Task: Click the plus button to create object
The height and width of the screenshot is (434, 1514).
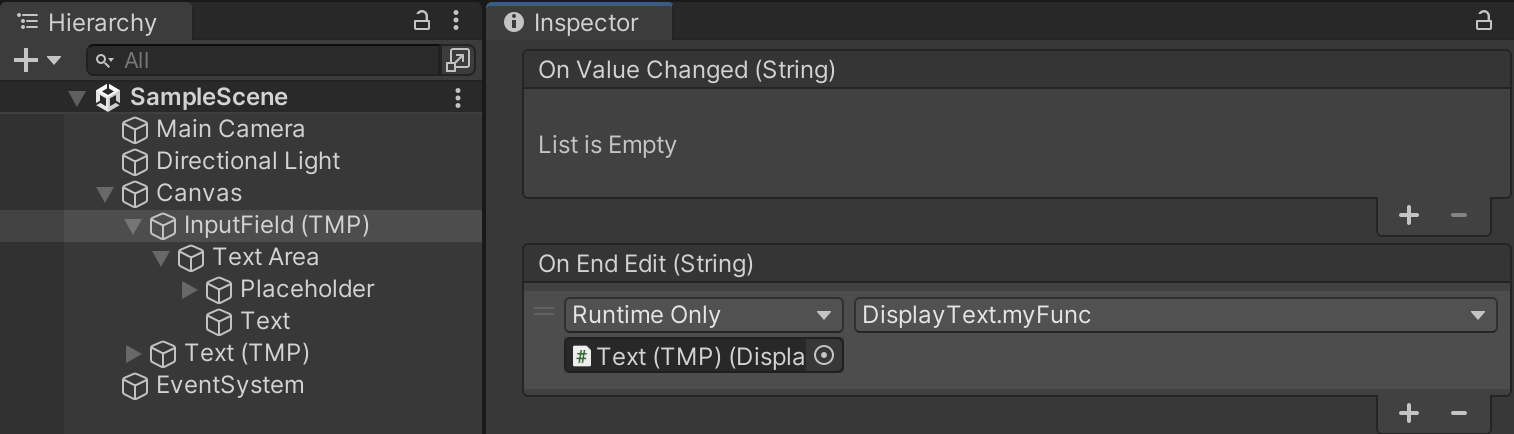Action: tap(25, 61)
